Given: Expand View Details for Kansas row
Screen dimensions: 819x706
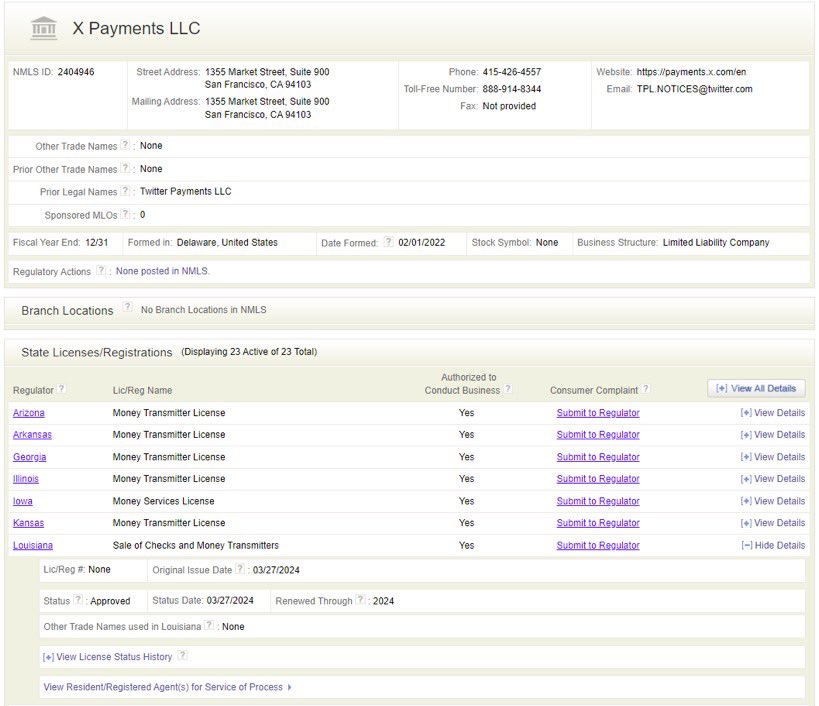Looking at the screenshot, I should point(773,523).
